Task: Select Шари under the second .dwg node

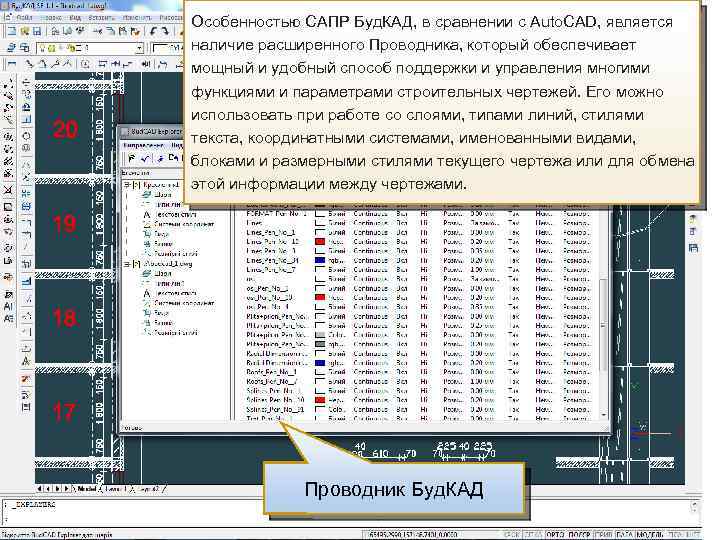Action: click(x=163, y=274)
